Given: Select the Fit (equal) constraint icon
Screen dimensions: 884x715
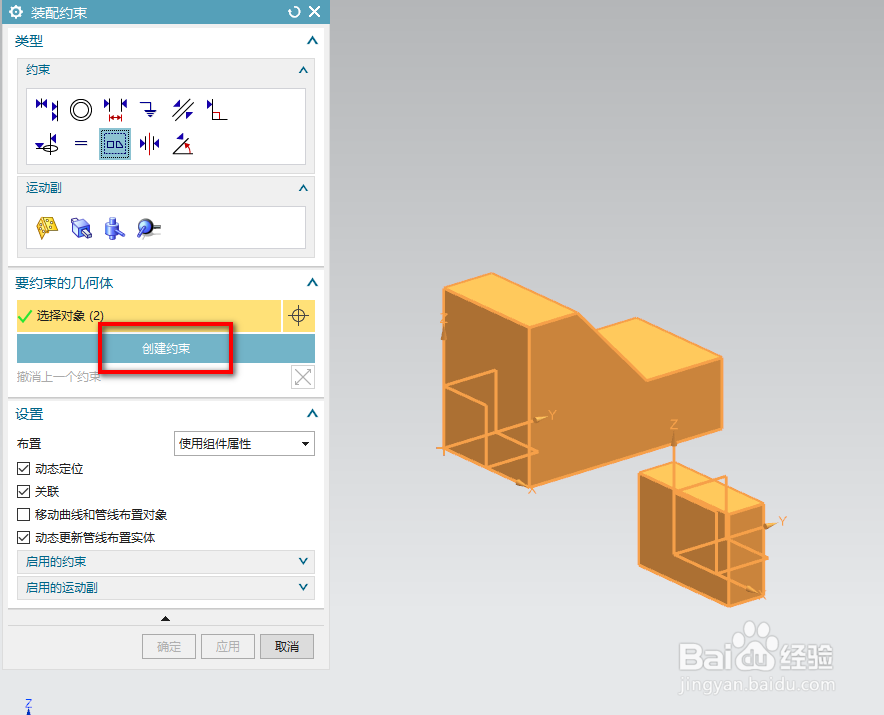Looking at the screenshot, I should pos(81,144).
